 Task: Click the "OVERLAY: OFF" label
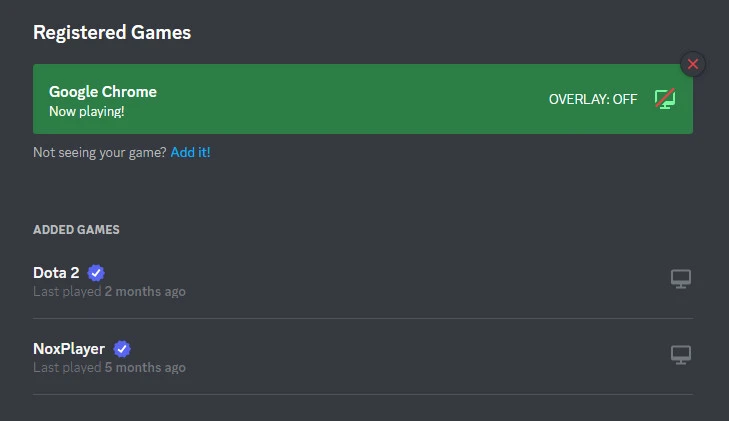pos(593,99)
